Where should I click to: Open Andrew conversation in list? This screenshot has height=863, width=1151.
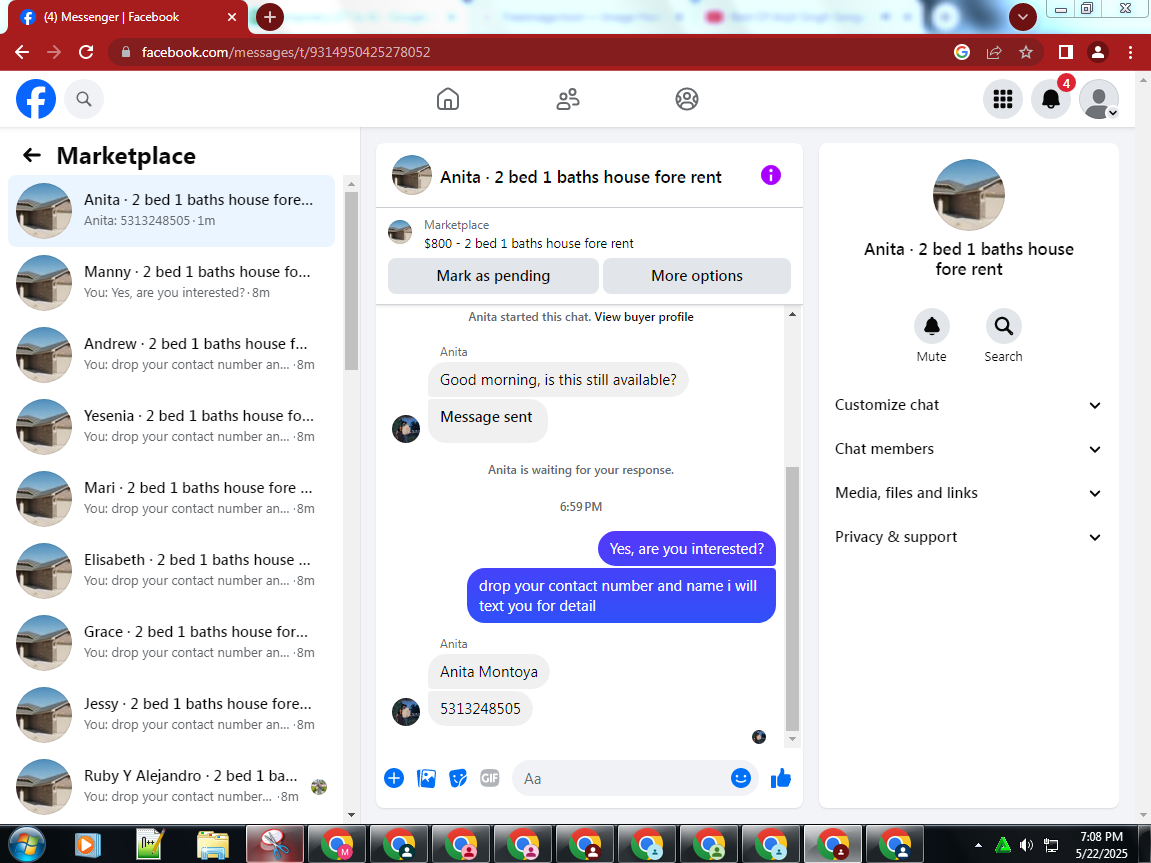(x=171, y=354)
